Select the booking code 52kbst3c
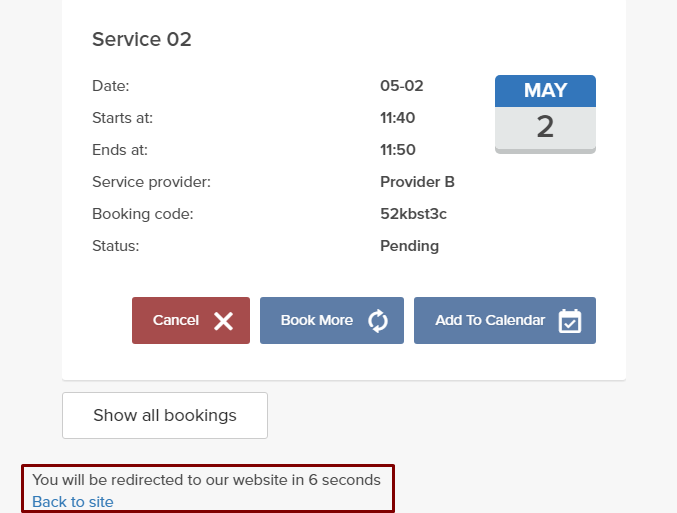 [x=413, y=214]
